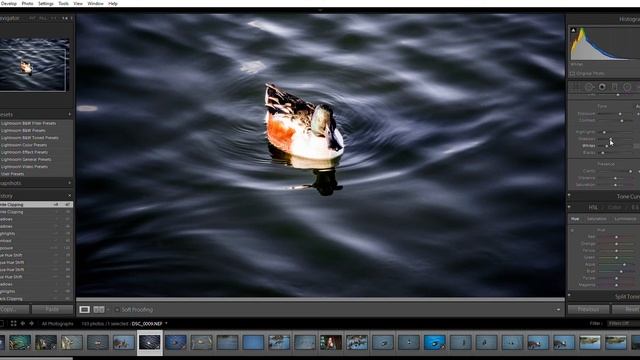Image resolution: width=640 pixels, height=360 pixels.
Task: Select the Red Eye Correction tool
Action: 602,87
